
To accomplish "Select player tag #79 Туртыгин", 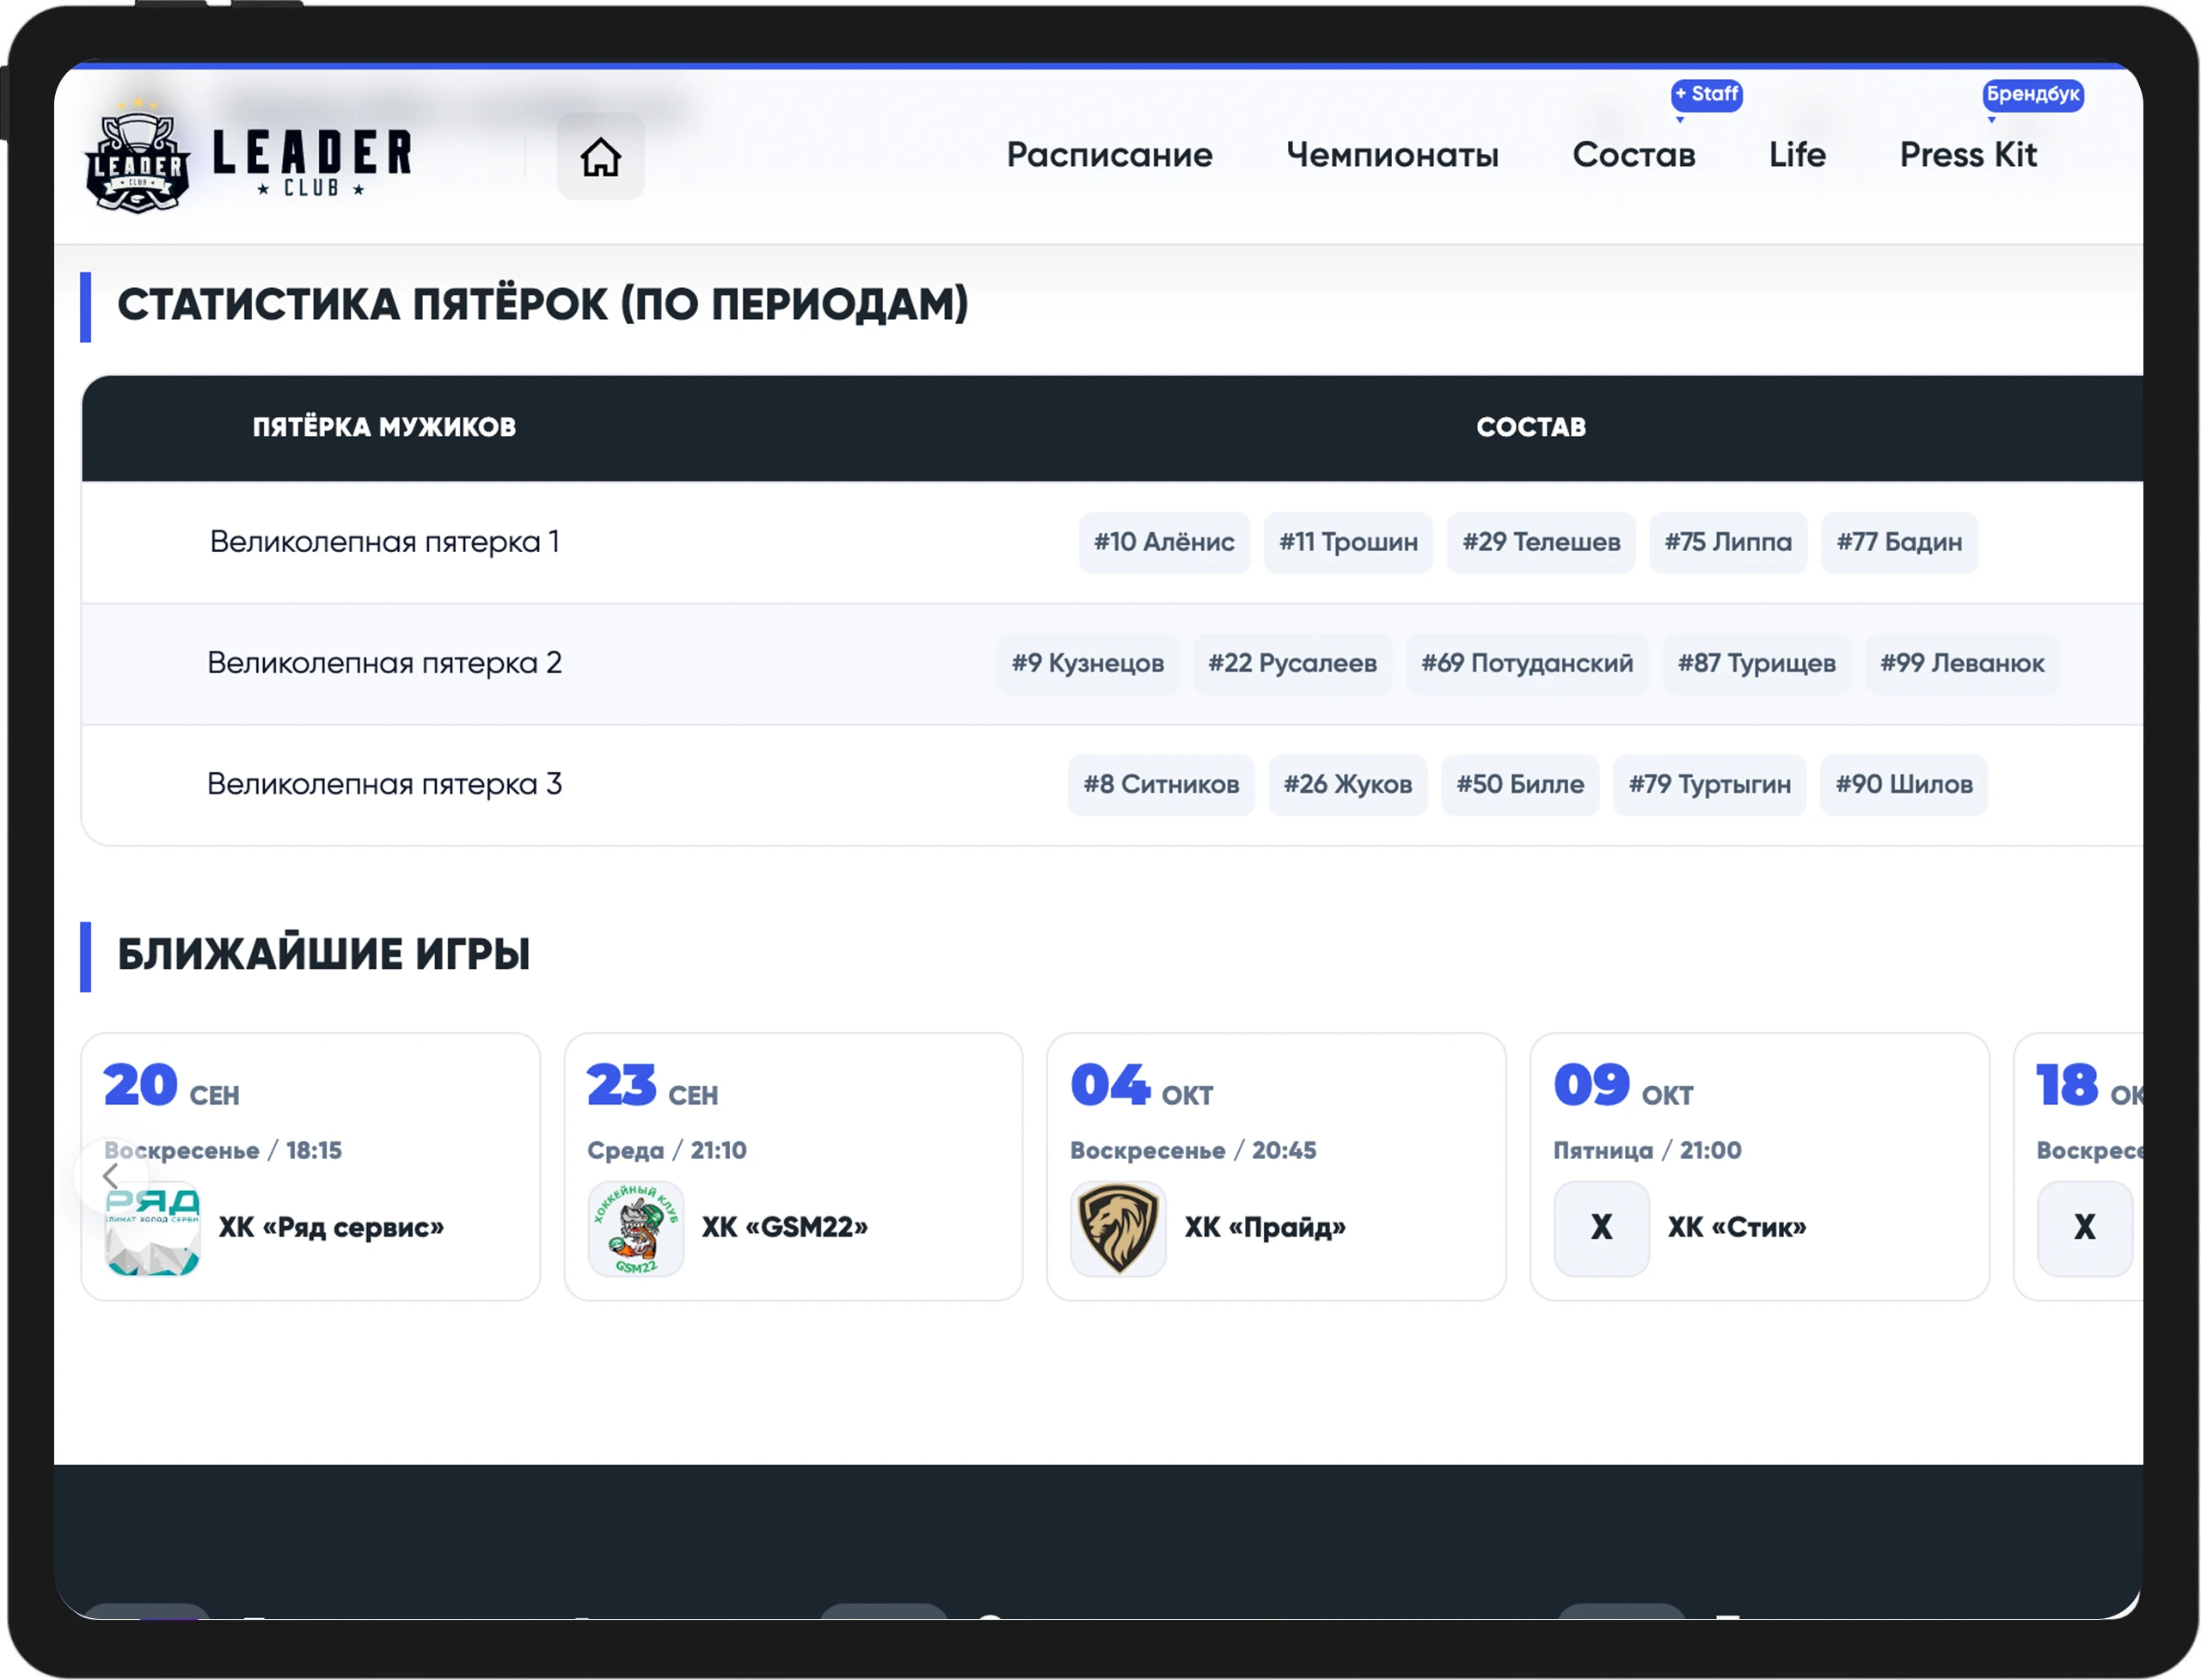I will point(1709,784).
